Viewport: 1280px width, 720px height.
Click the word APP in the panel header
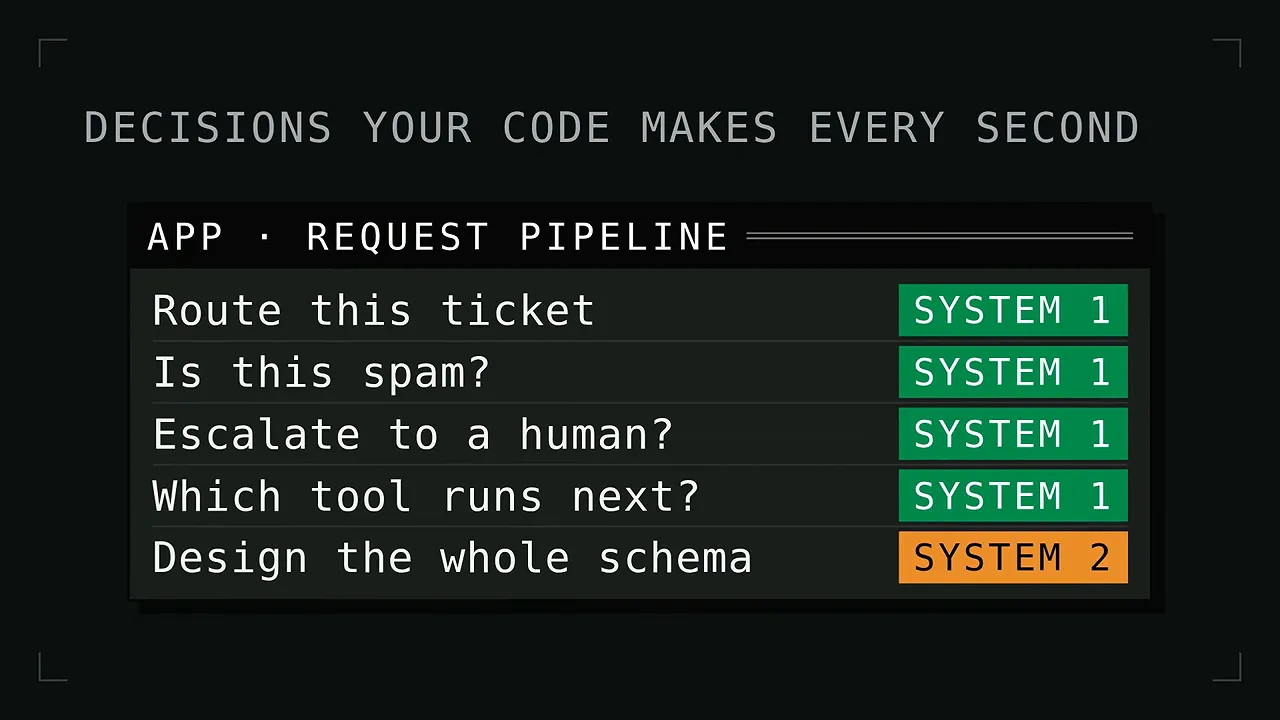pos(186,237)
